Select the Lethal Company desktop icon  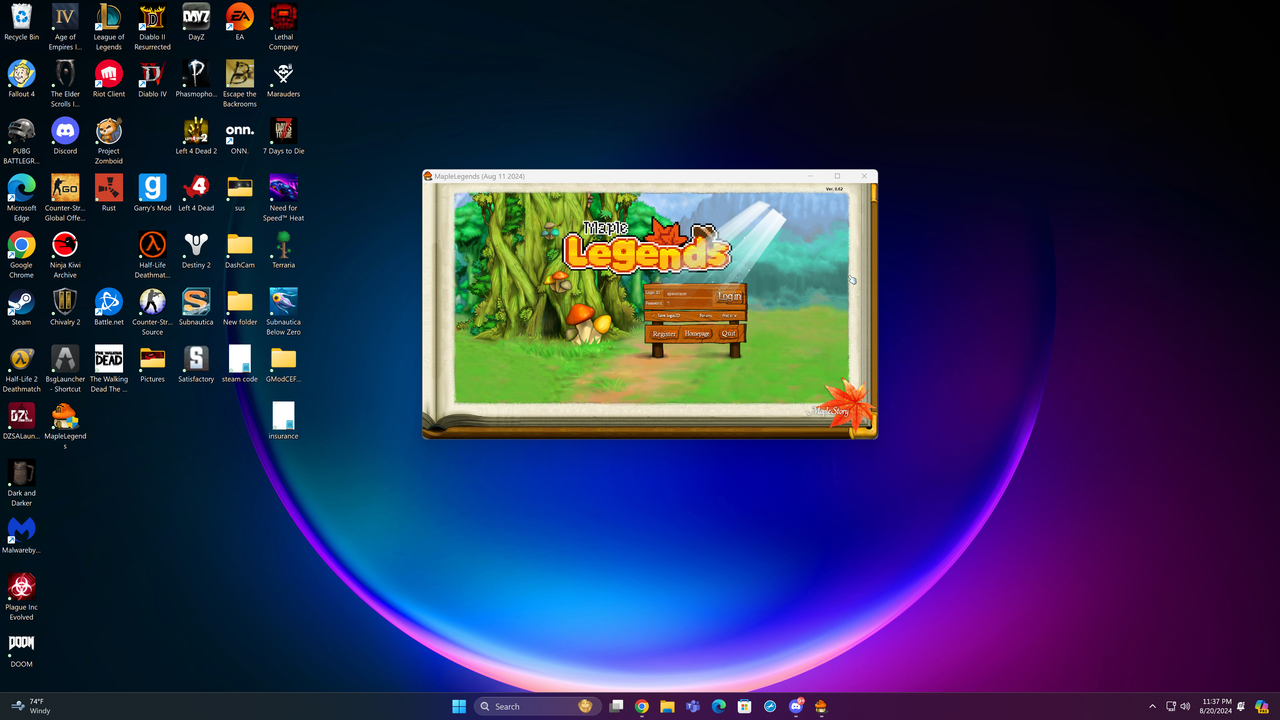[x=283, y=27]
